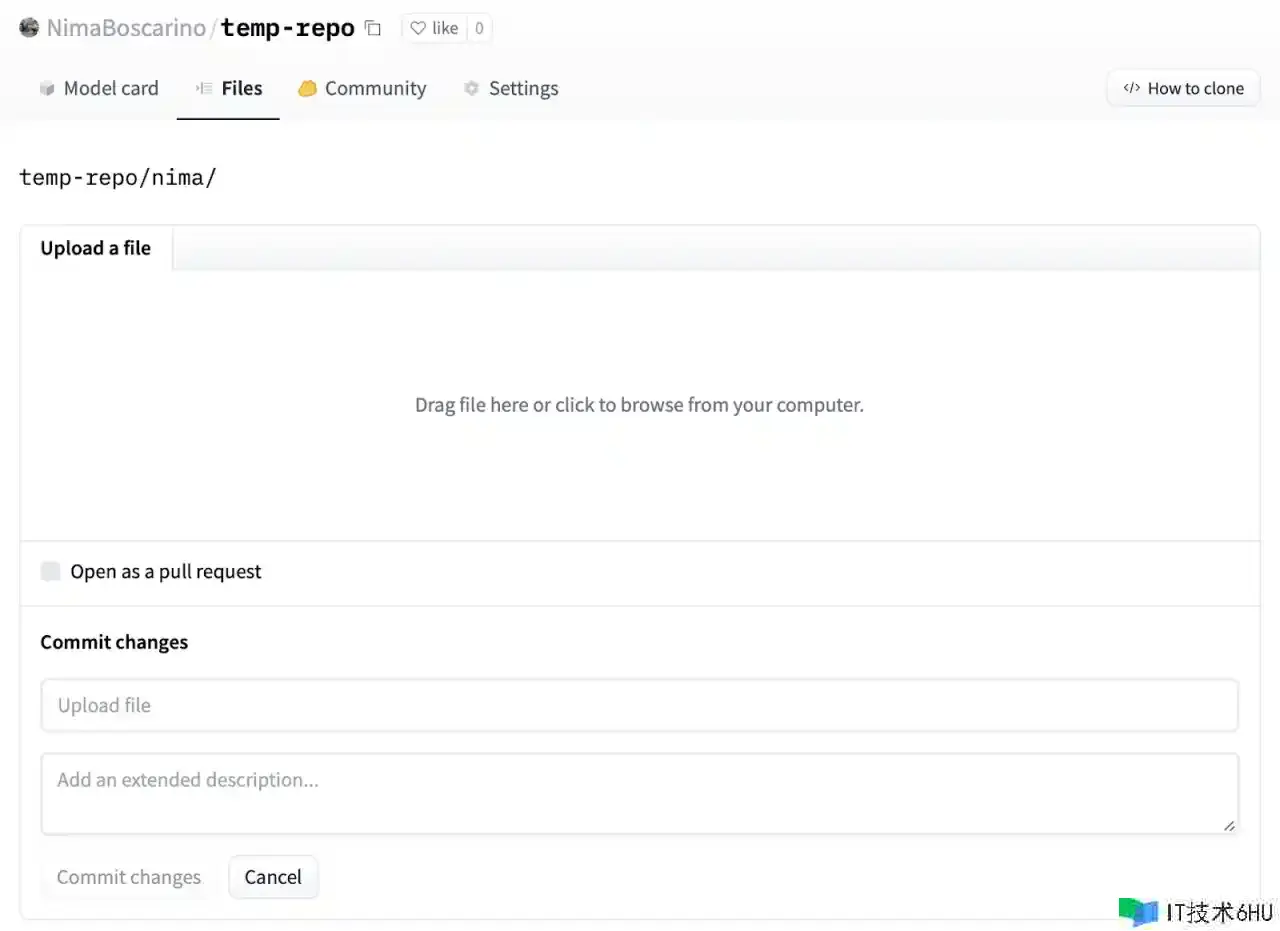Switch to the Community tab
The height and width of the screenshot is (931, 1280).
pos(375,88)
